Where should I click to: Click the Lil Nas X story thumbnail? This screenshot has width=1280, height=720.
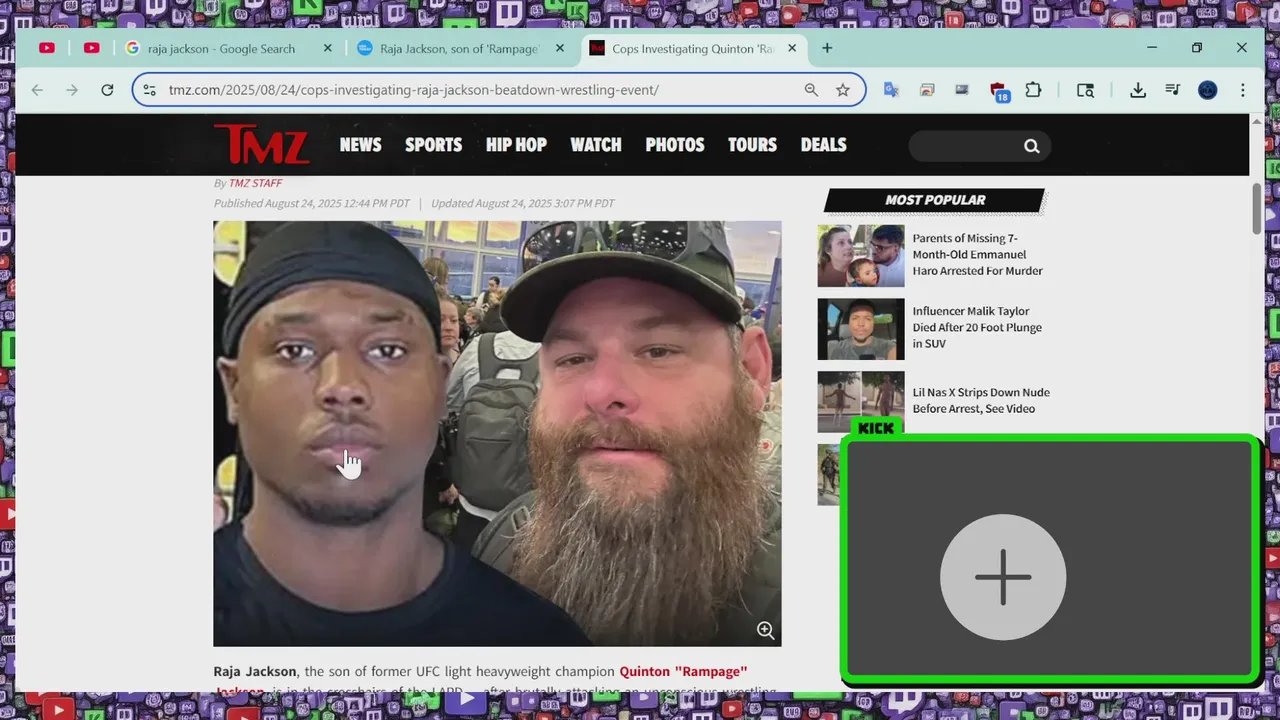pyautogui.click(x=861, y=402)
